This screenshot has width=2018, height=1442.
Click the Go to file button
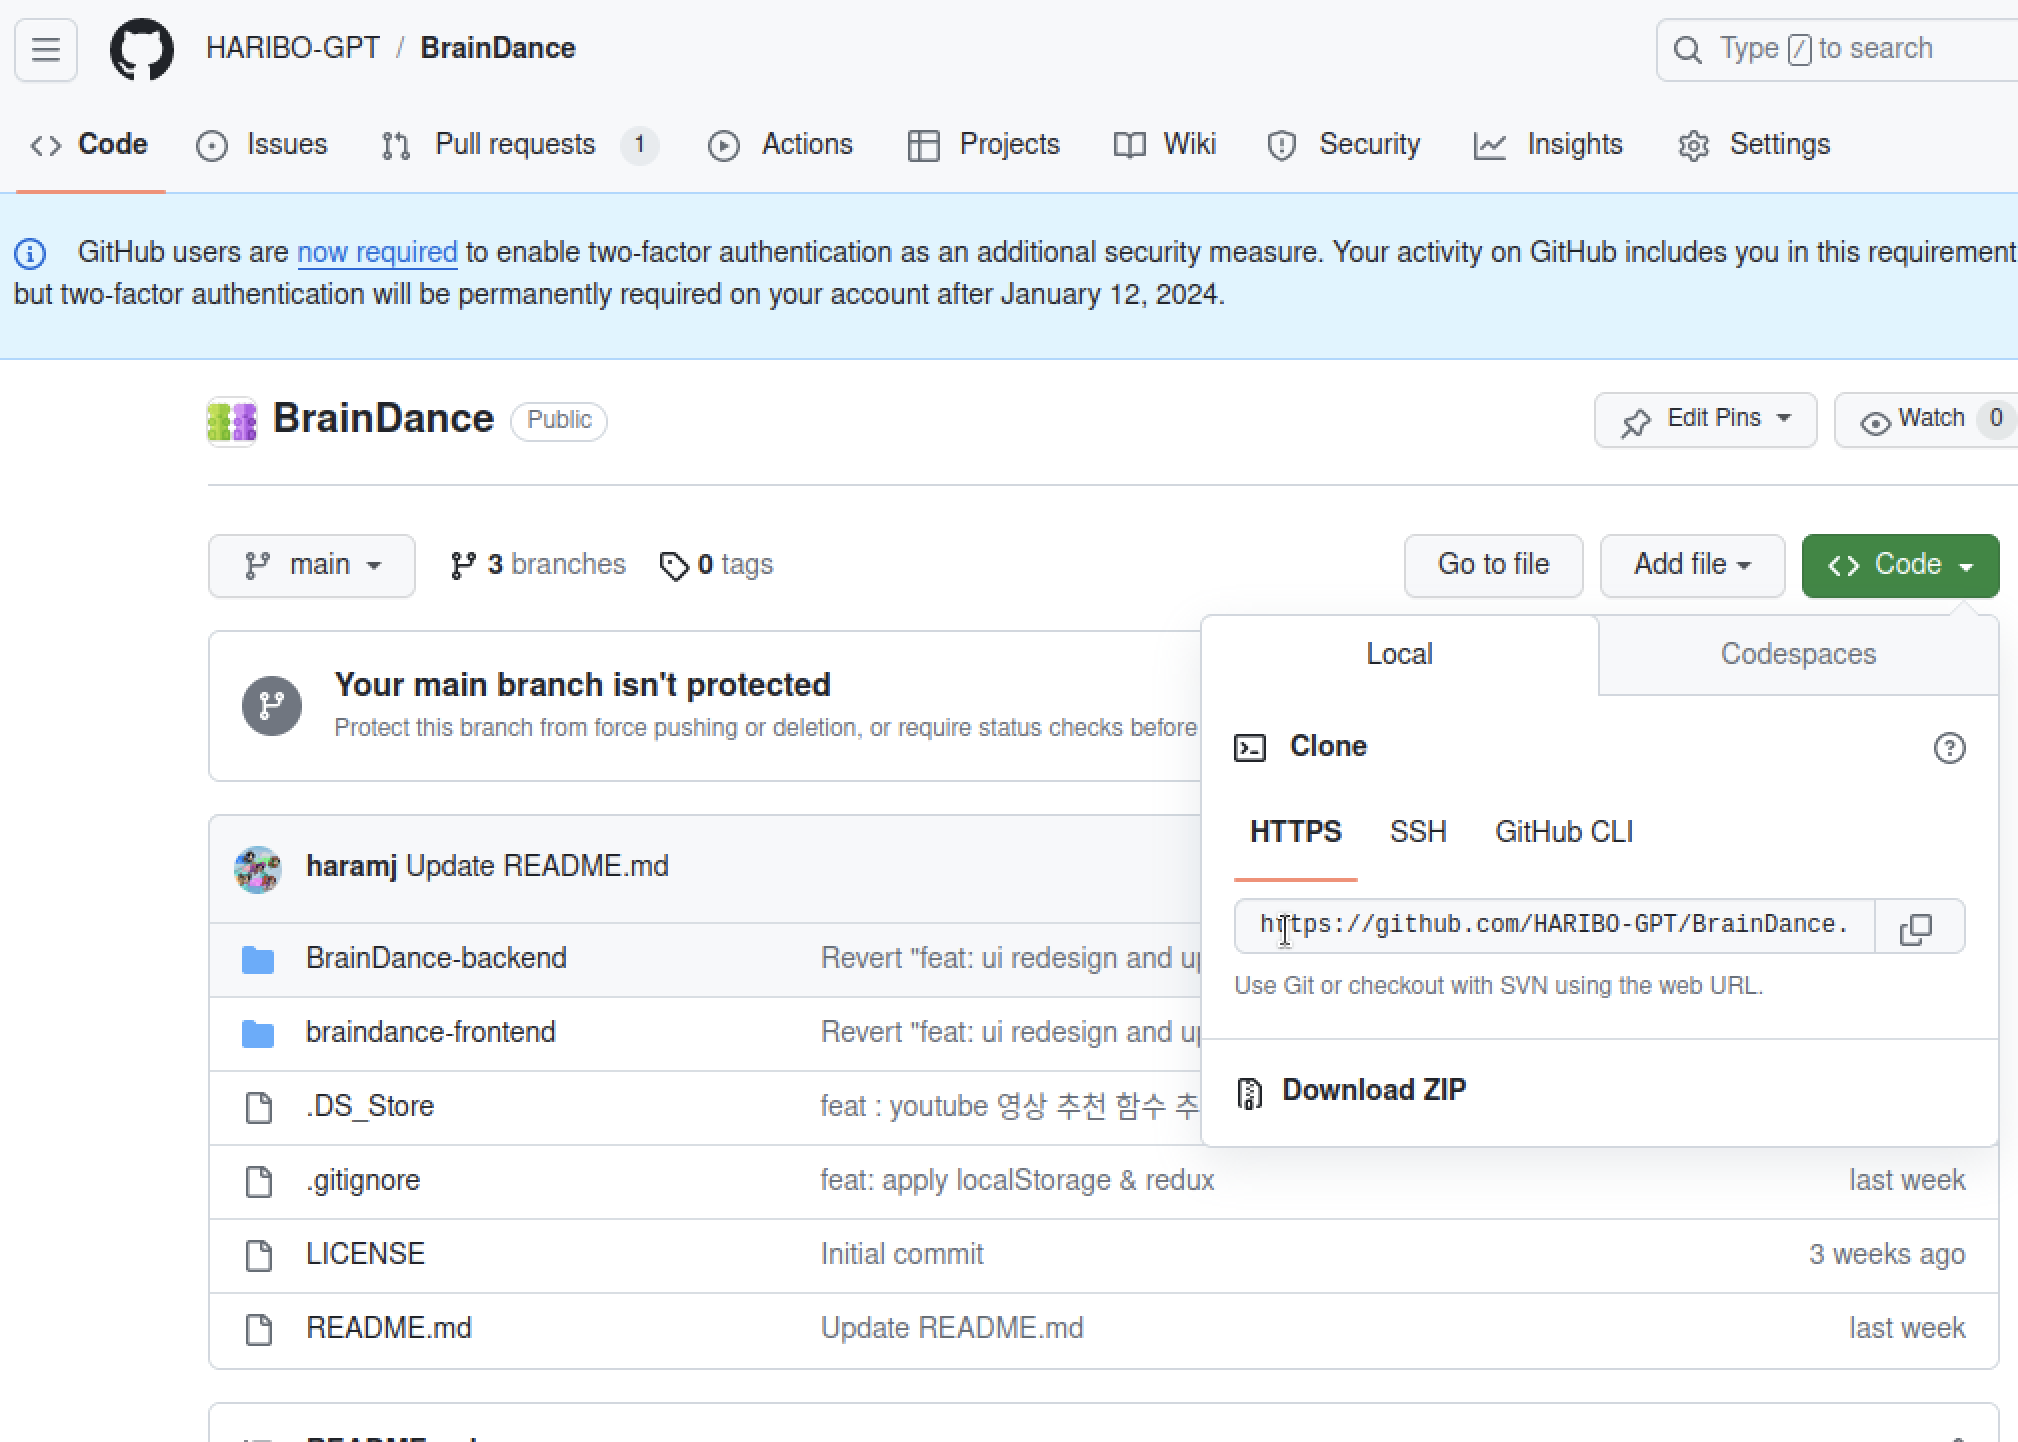point(1494,566)
